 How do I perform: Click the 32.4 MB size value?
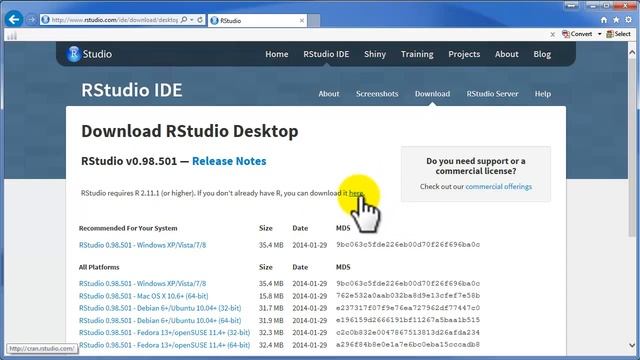pyautogui.click(x=271, y=345)
